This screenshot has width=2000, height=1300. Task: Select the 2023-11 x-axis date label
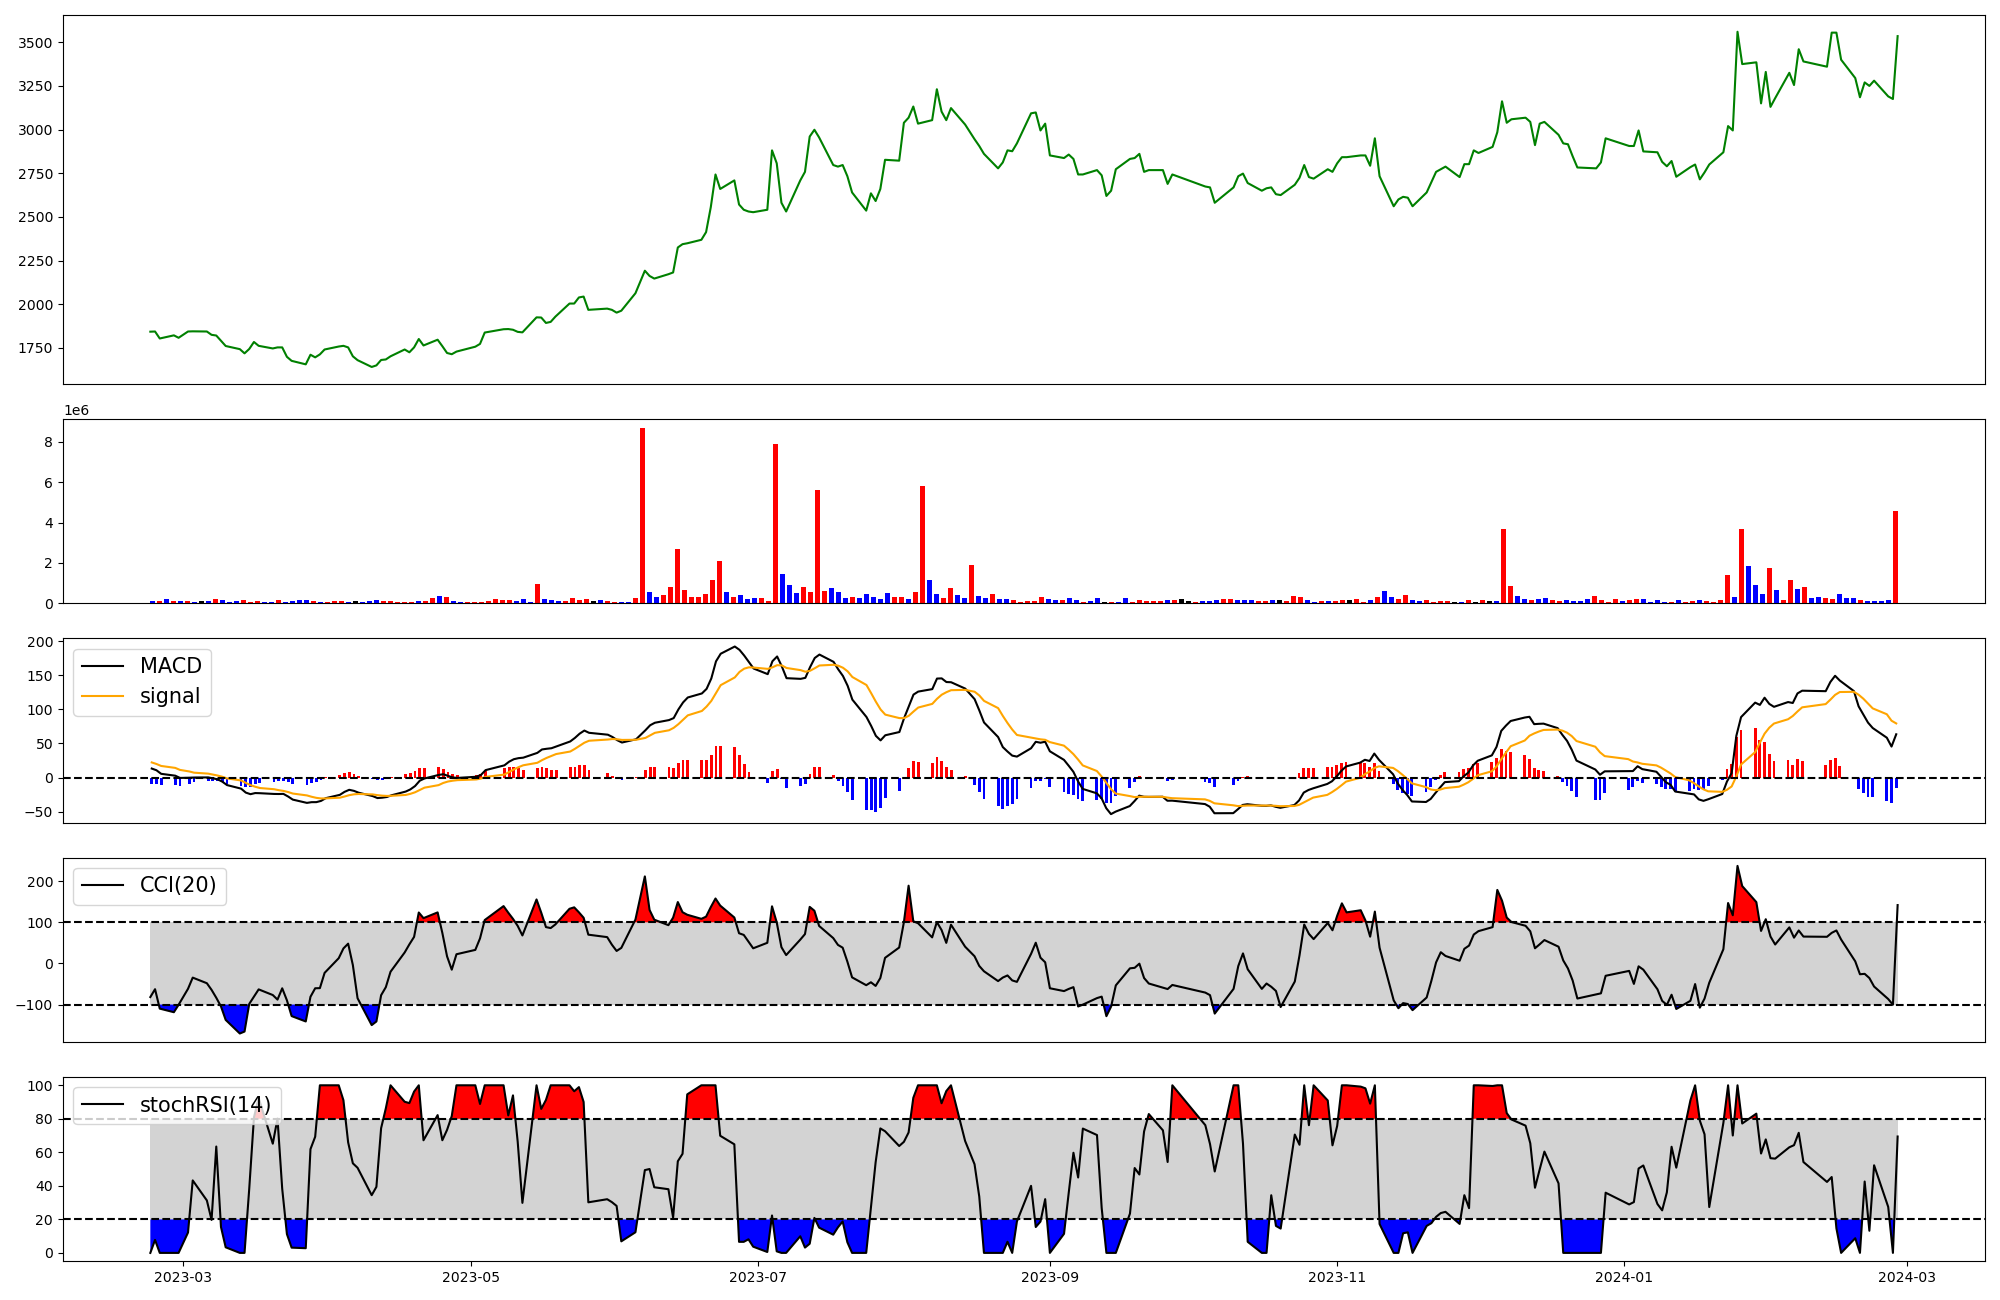click(1337, 1277)
